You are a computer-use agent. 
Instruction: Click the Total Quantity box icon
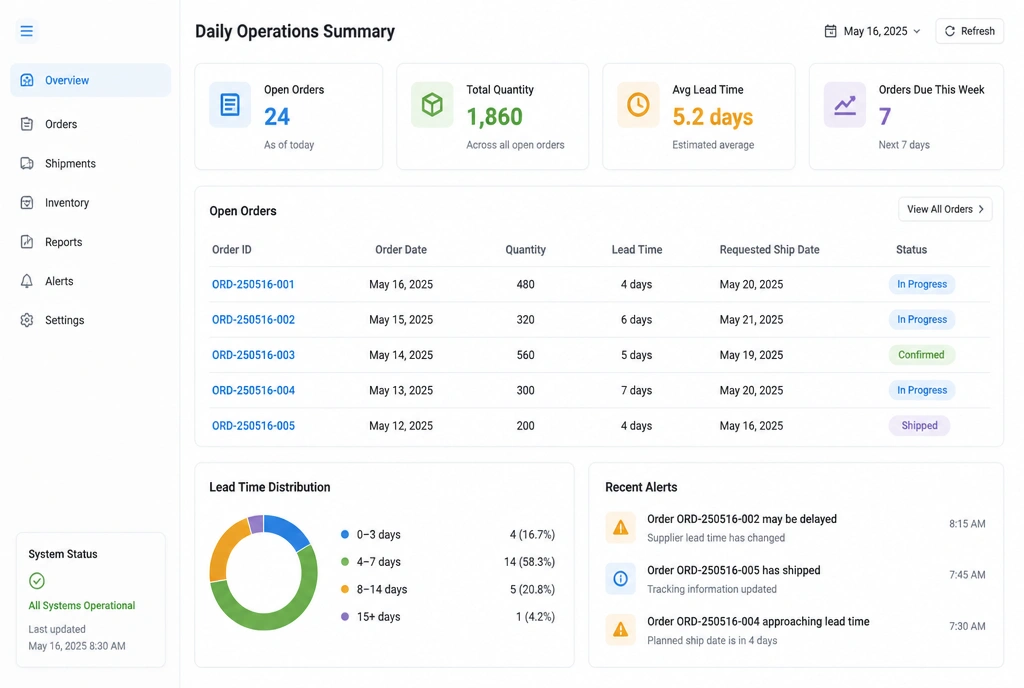click(432, 104)
